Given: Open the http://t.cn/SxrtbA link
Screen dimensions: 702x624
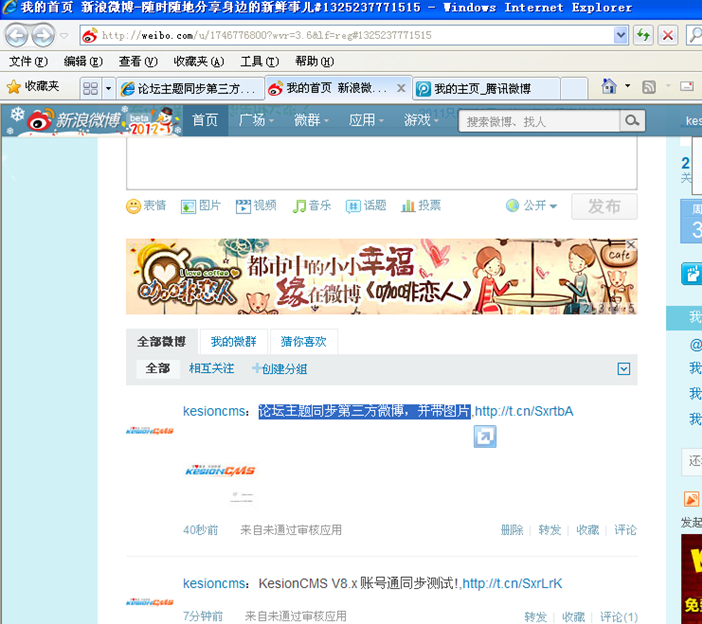Looking at the screenshot, I should pyautogui.click(x=524, y=411).
